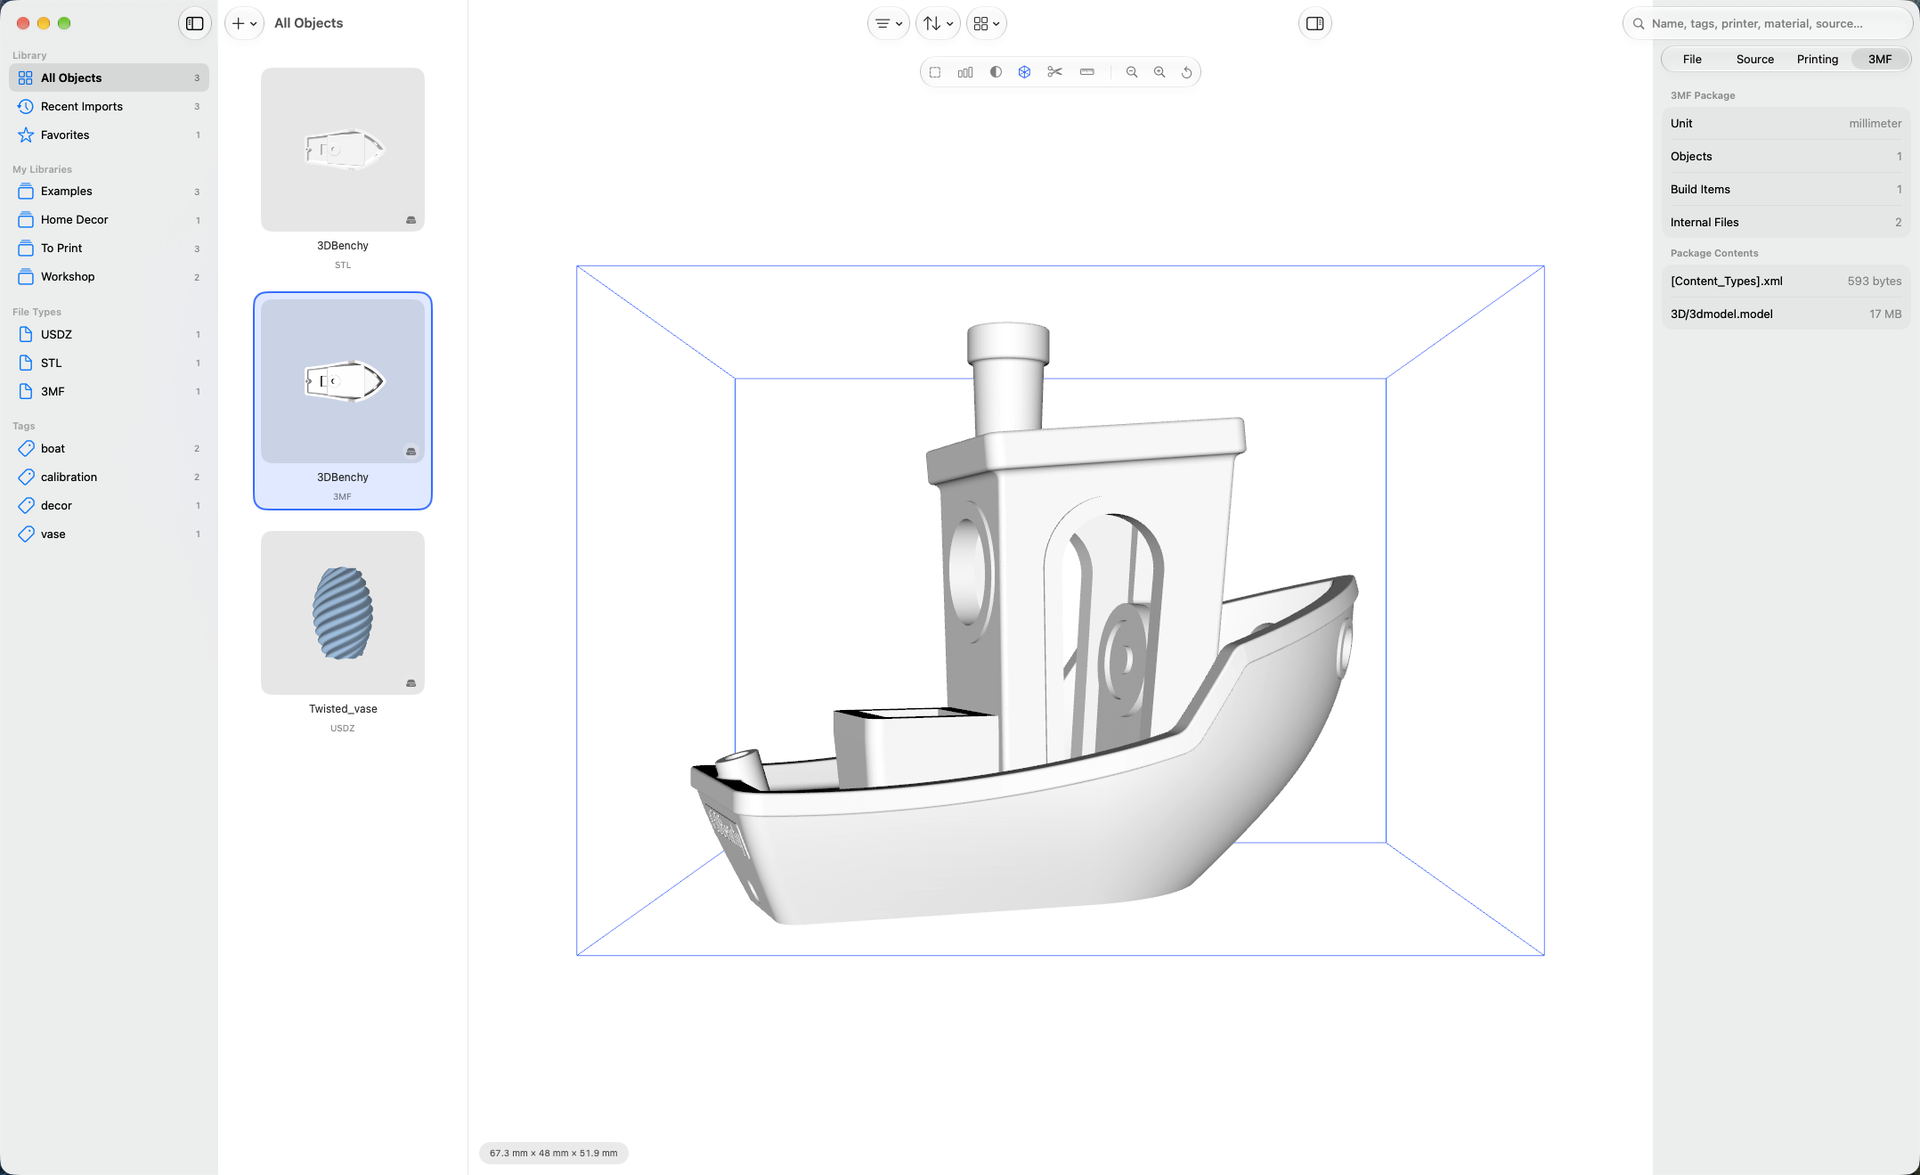Open the Workshop library

[x=109, y=277]
